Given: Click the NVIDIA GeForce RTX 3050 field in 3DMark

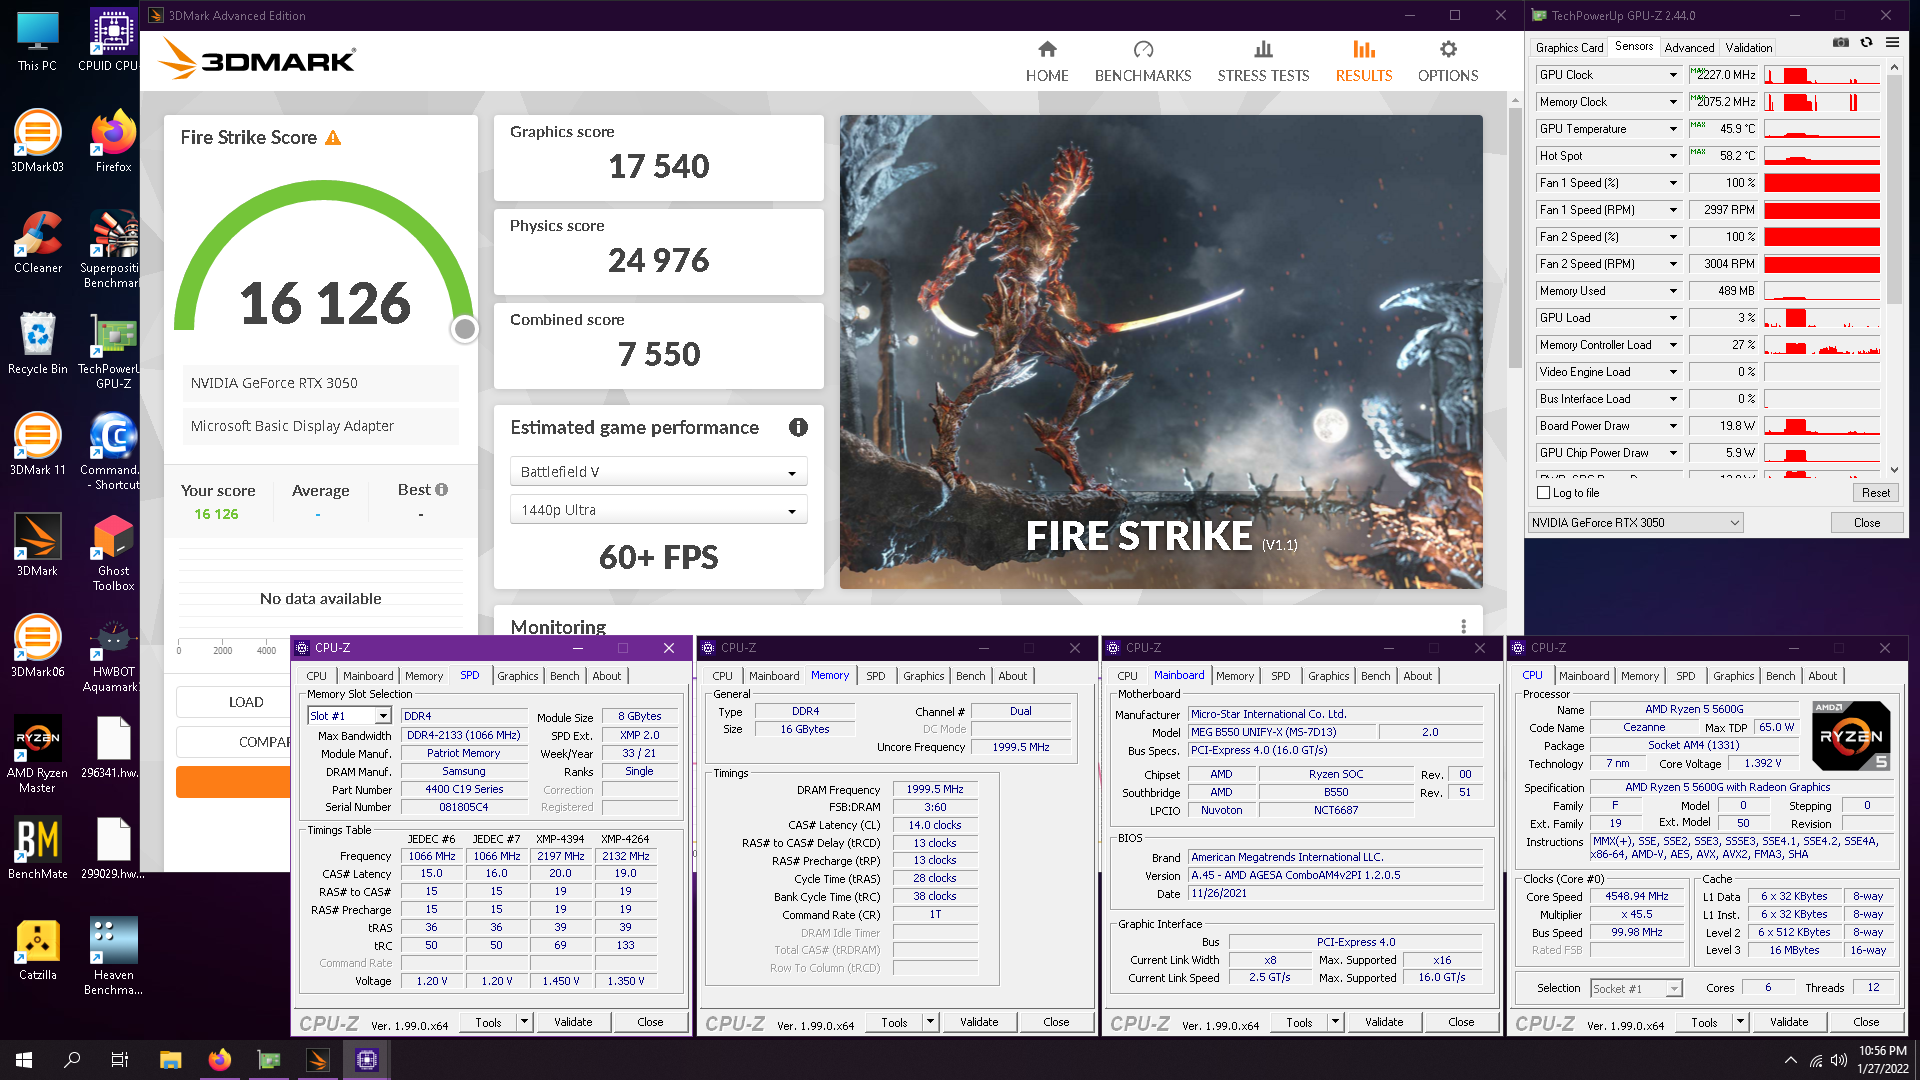Looking at the screenshot, I should click(320, 383).
